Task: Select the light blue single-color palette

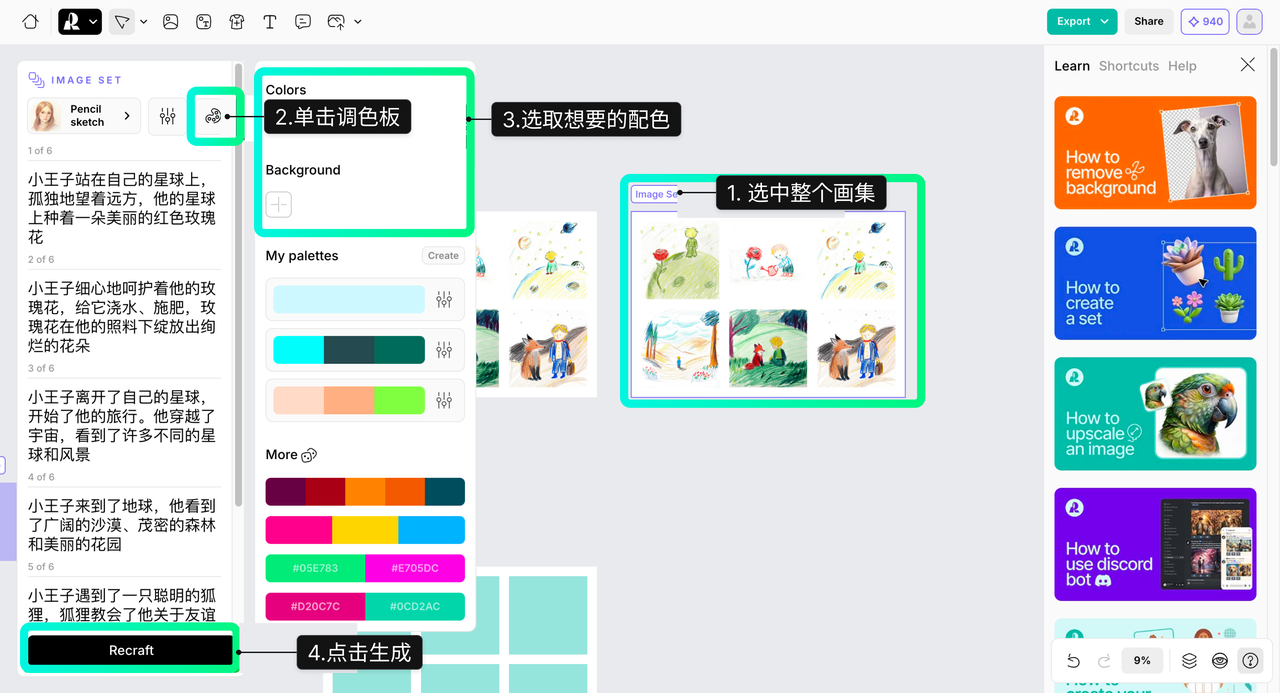Action: point(349,299)
